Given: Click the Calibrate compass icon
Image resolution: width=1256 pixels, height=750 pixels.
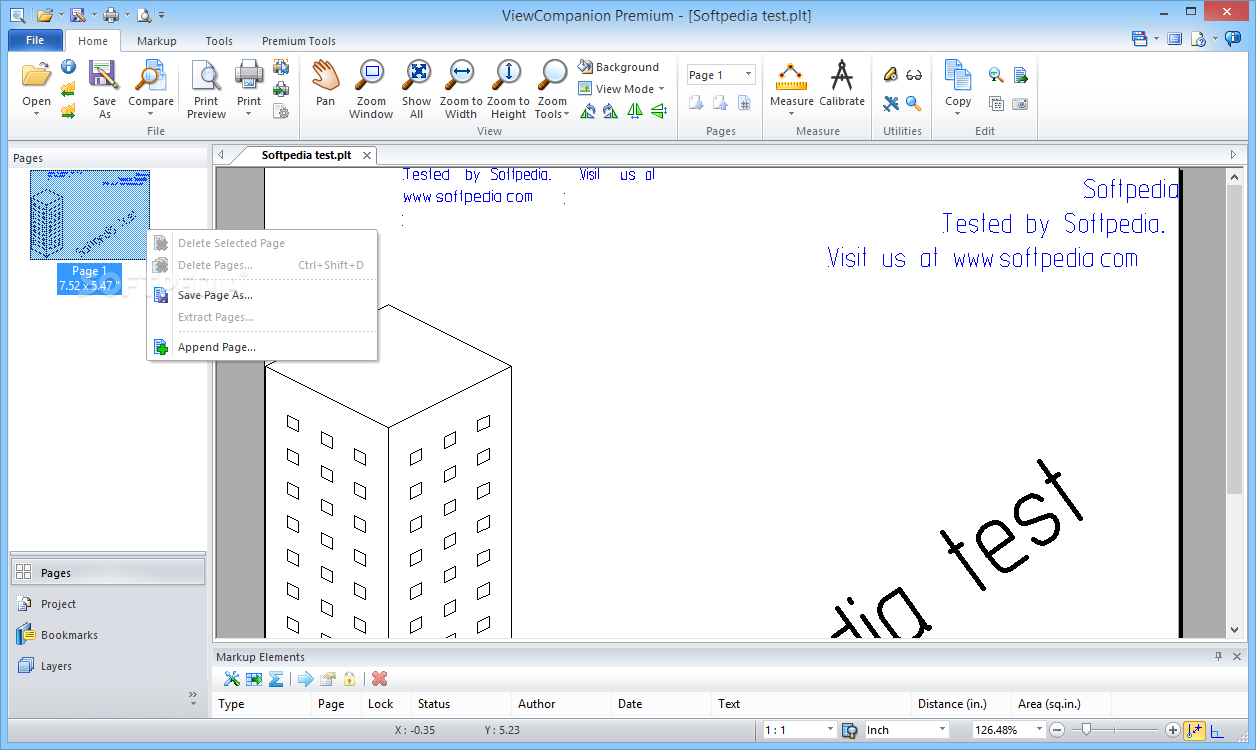Looking at the screenshot, I should tap(842, 84).
